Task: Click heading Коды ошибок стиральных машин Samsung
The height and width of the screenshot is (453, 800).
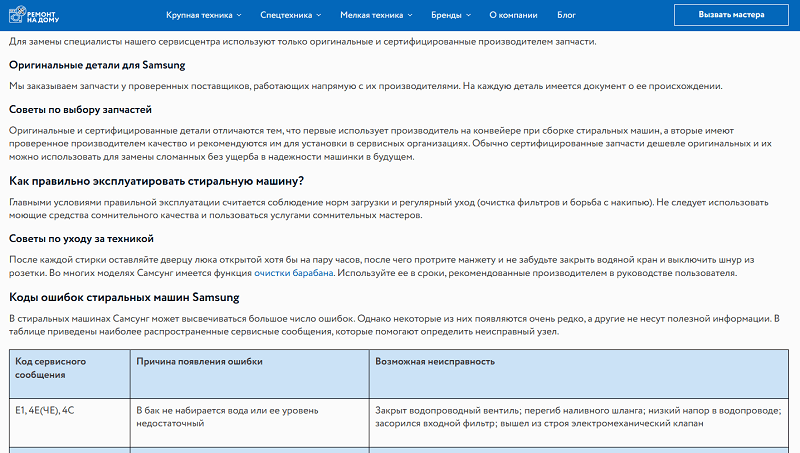Action: [x=124, y=297]
